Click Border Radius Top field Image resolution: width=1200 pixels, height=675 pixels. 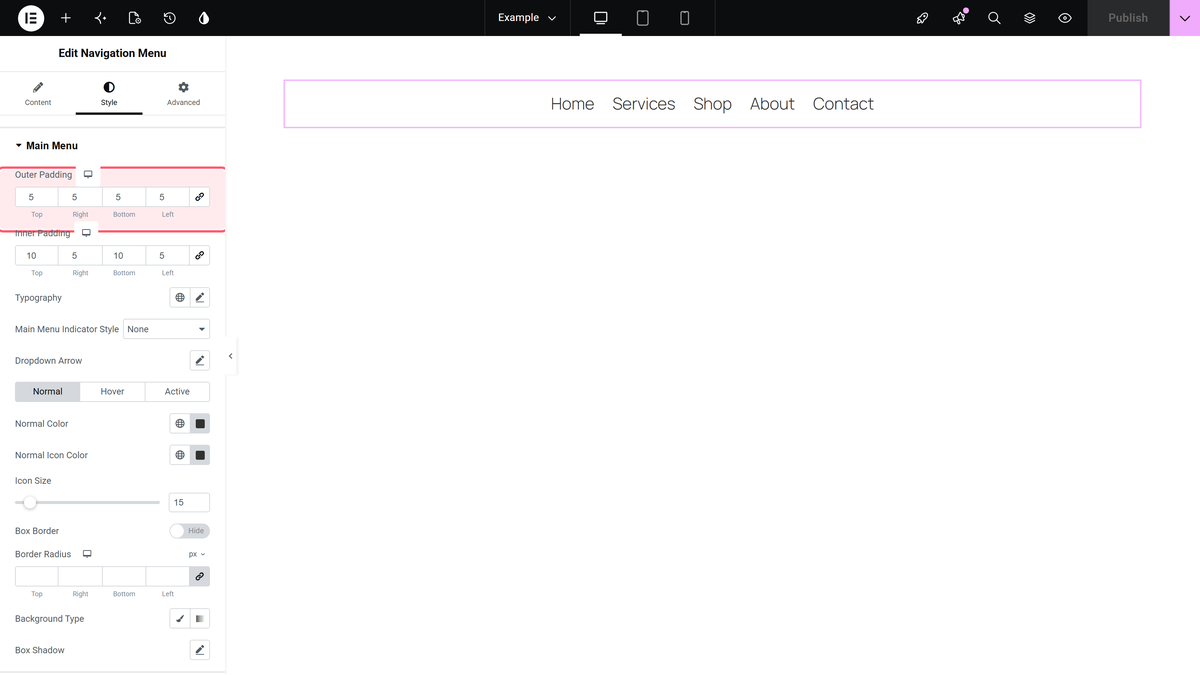point(36,576)
